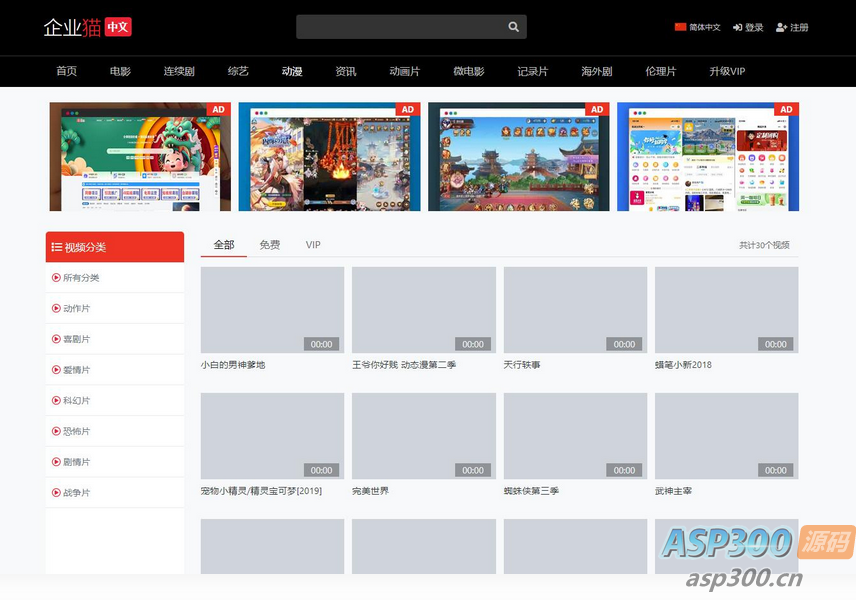Go to 升级VIP in navigation bar

click(x=727, y=71)
